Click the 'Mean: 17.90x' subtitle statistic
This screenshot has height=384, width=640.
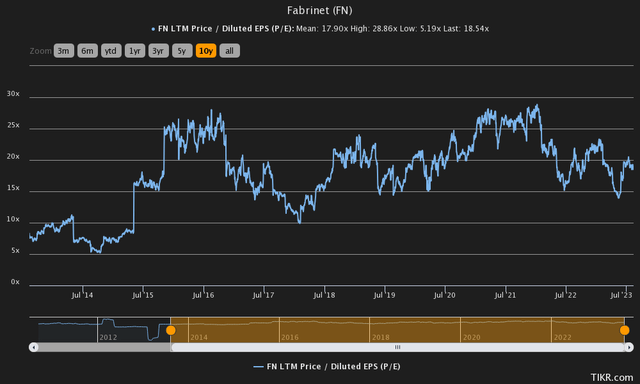tap(322, 29)
